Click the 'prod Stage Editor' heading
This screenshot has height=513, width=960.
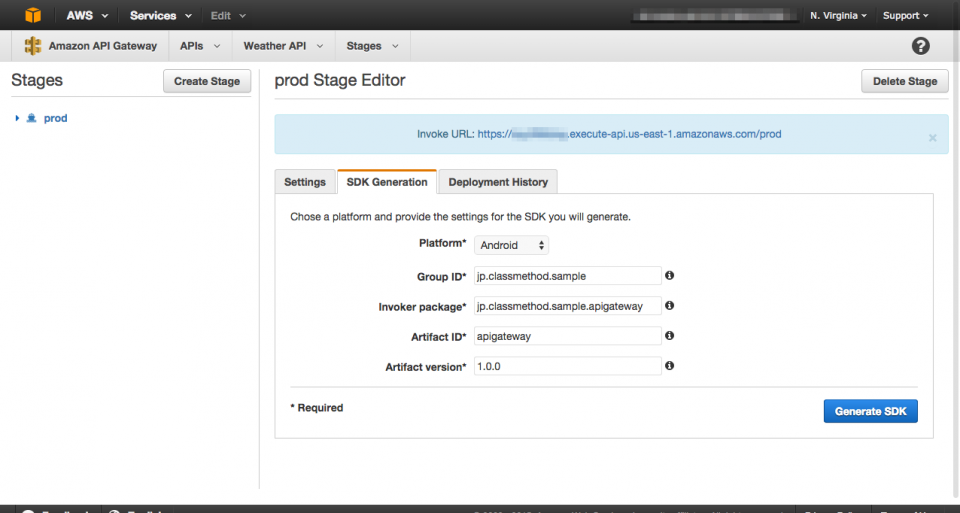tap(340, 80)
